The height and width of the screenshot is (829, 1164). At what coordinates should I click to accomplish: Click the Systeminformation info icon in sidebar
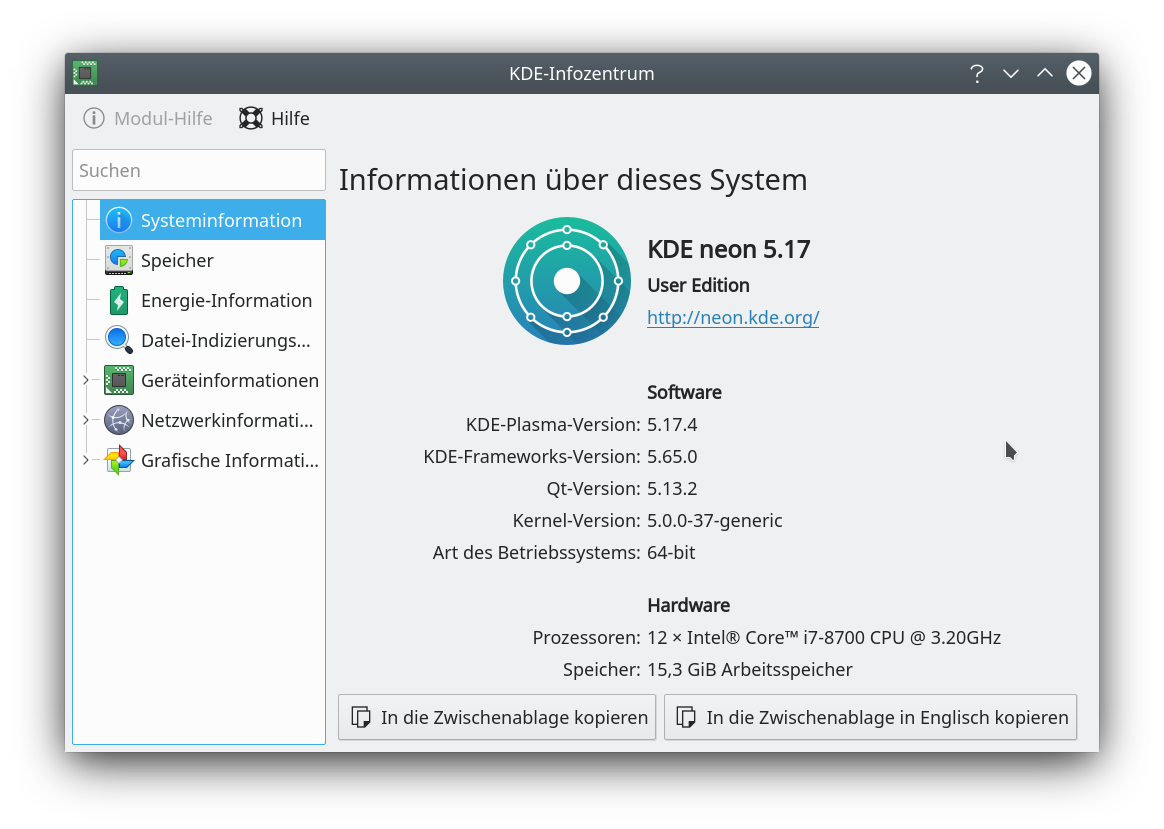(118, 219)
